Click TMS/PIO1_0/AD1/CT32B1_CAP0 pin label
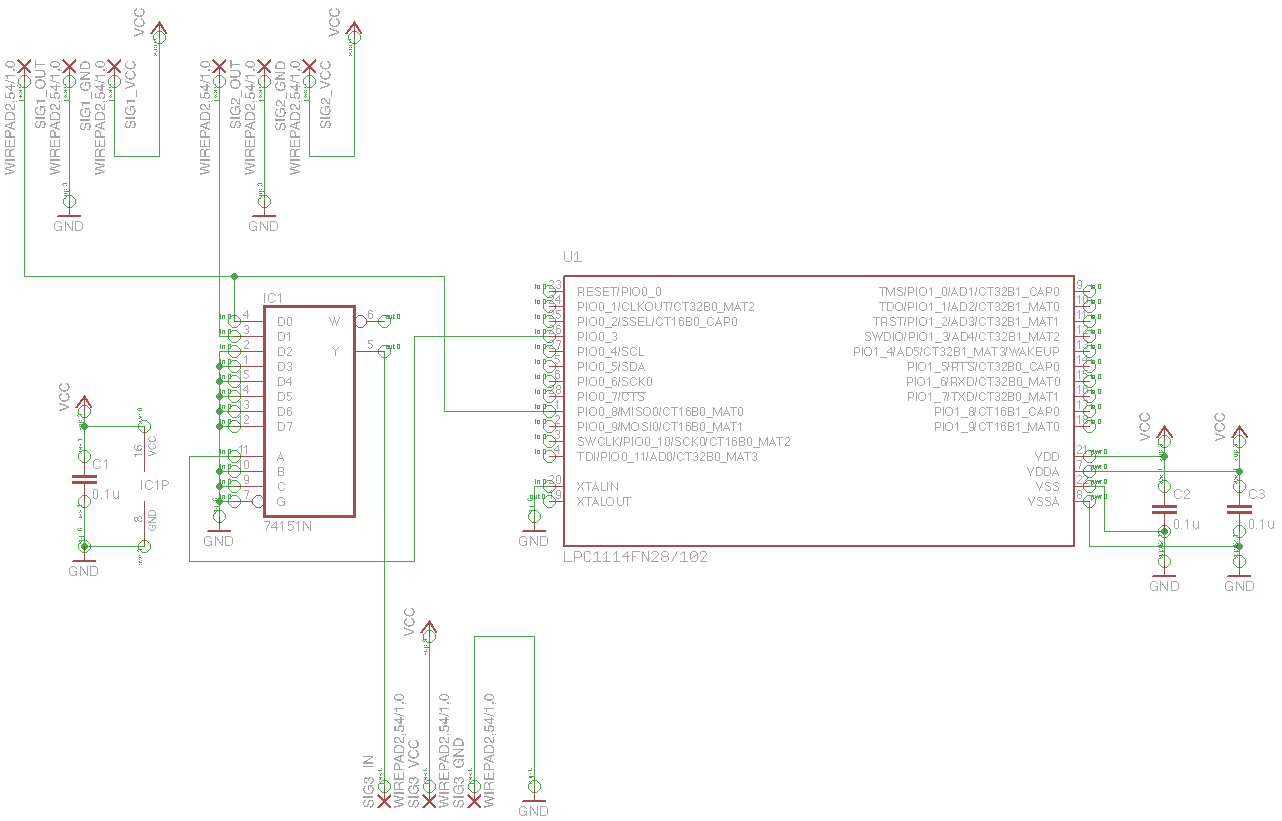1282x821 pixels. click(x=969, y=292)
